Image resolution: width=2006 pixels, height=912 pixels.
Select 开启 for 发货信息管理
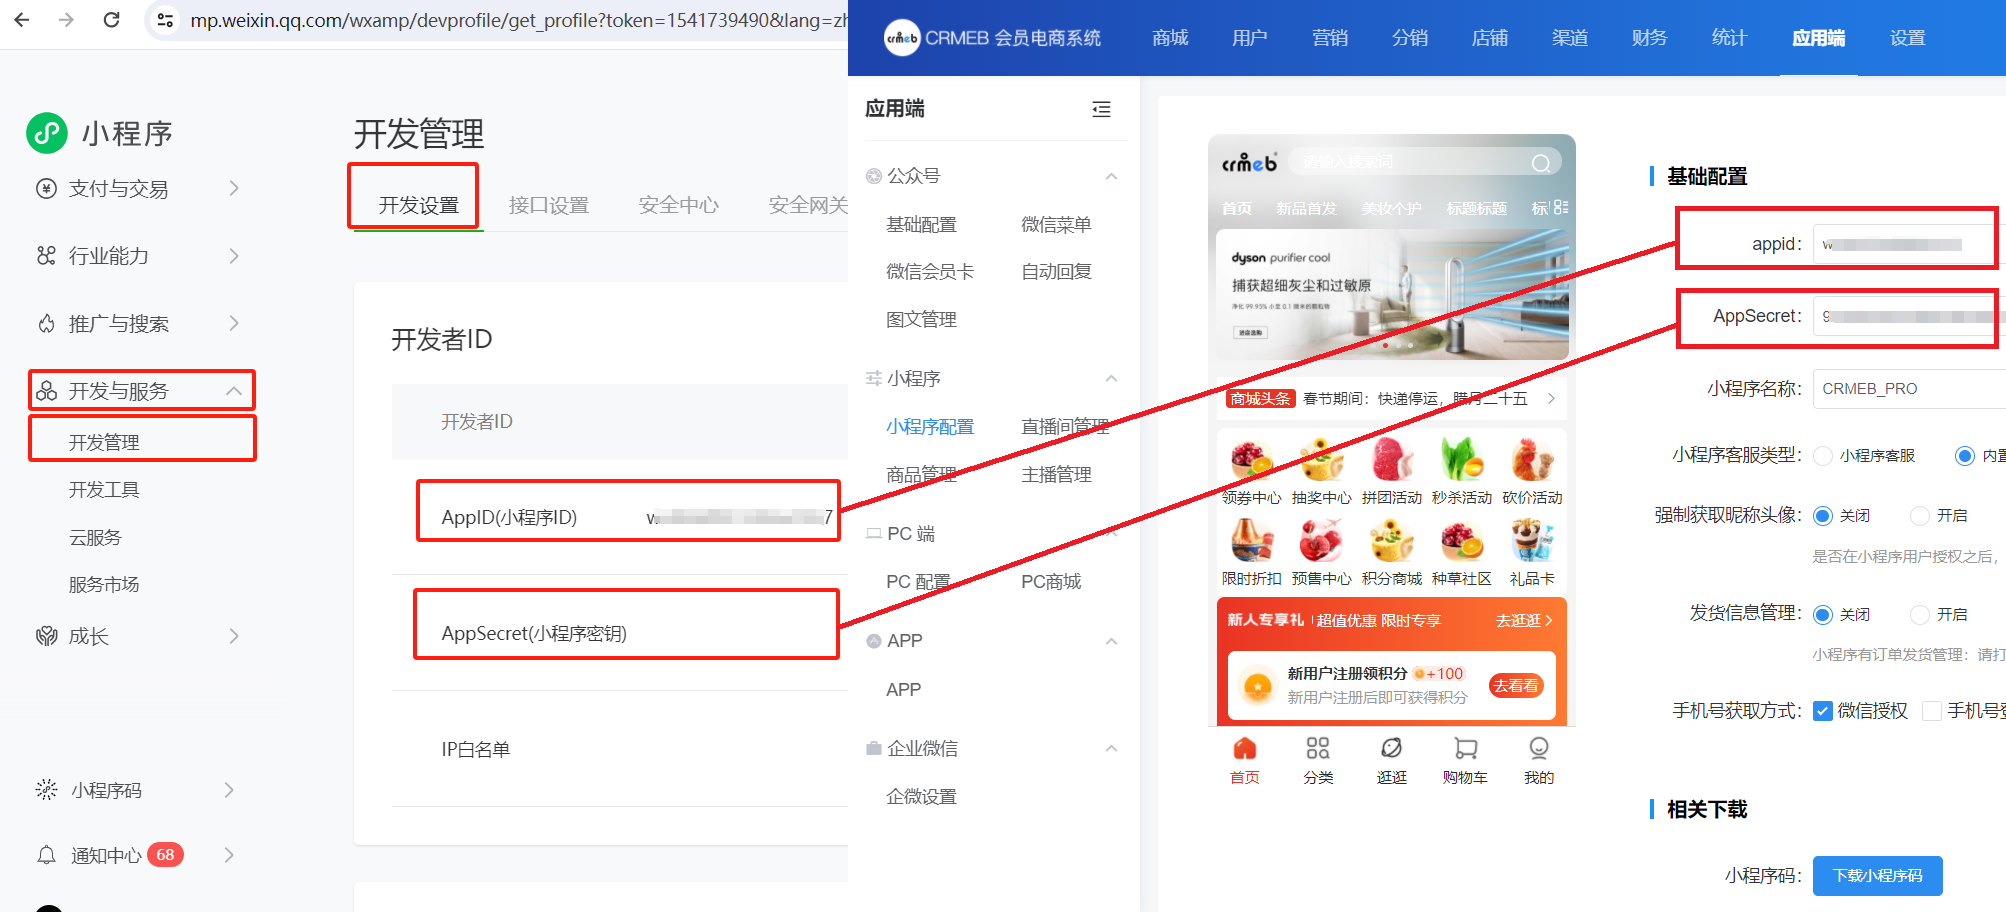(1919, 614)
